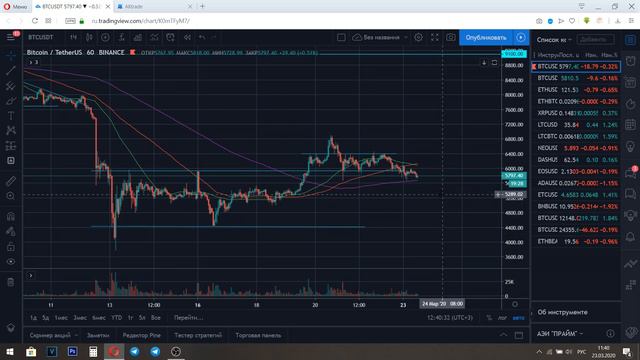Expand the Об инструменте section

[576, 312]
